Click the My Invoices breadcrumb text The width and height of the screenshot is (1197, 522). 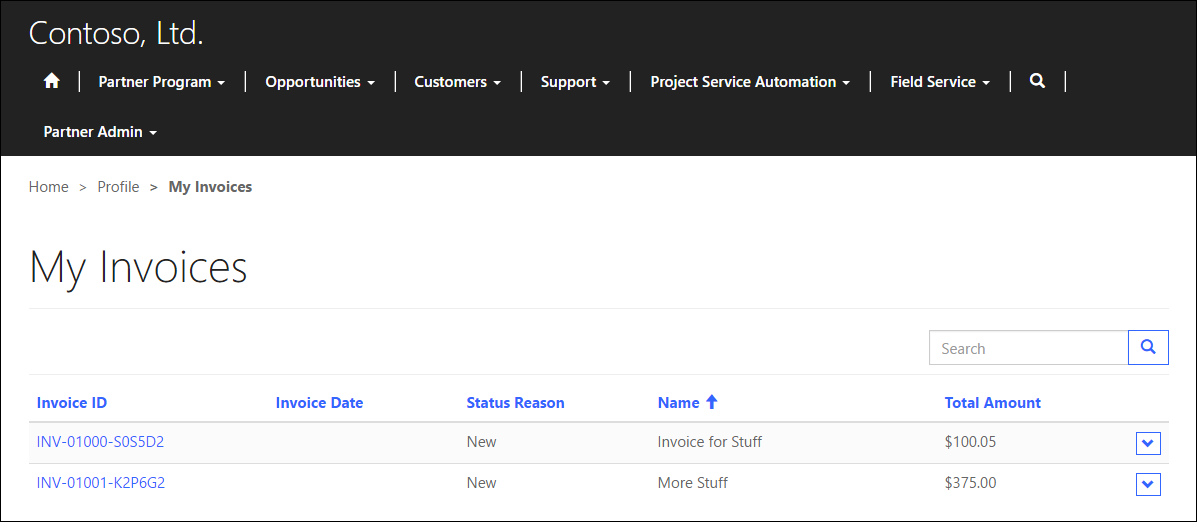210,186
